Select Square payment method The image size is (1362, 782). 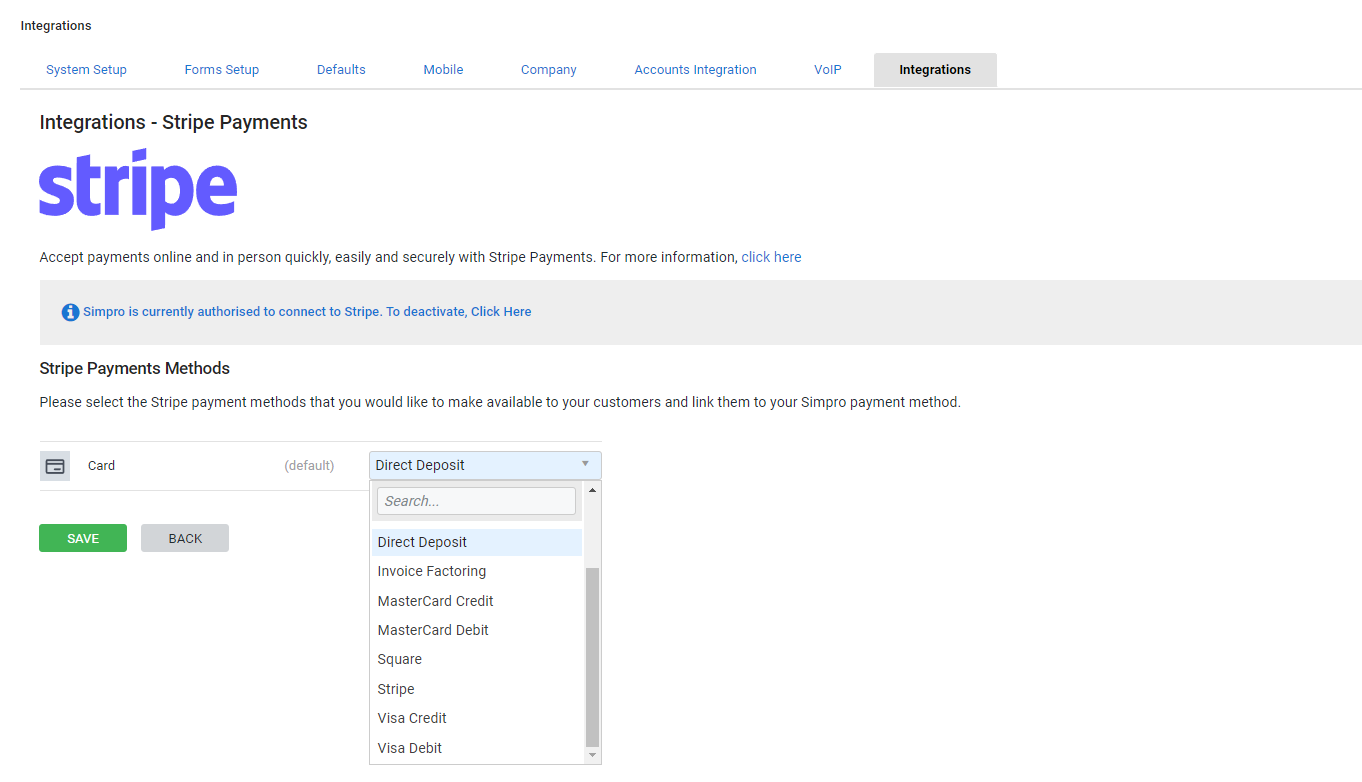click(476, 659)
